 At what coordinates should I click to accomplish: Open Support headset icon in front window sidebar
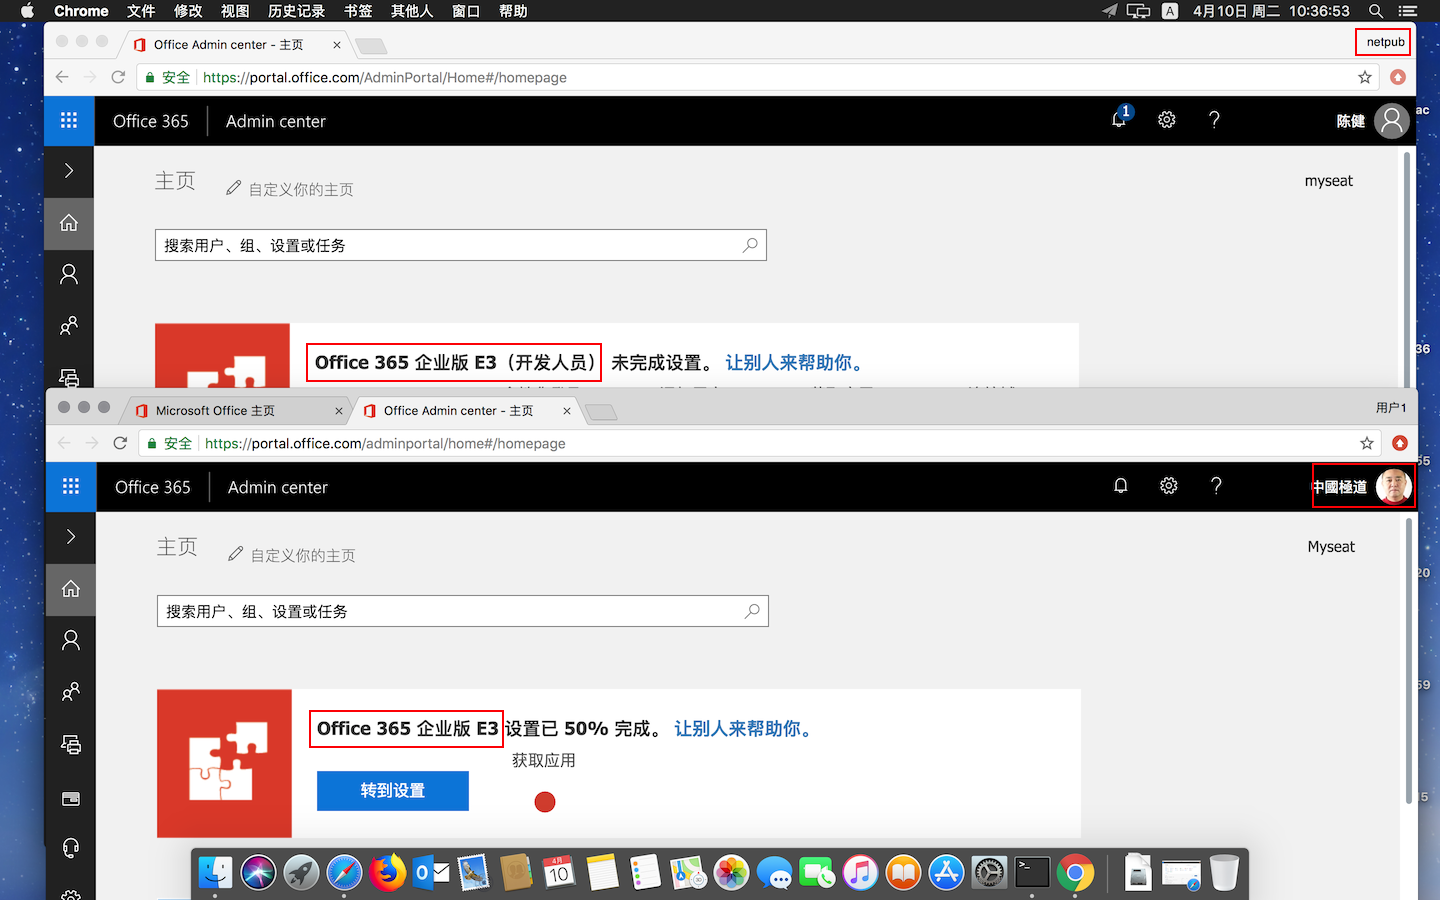(x=71, y=848)
